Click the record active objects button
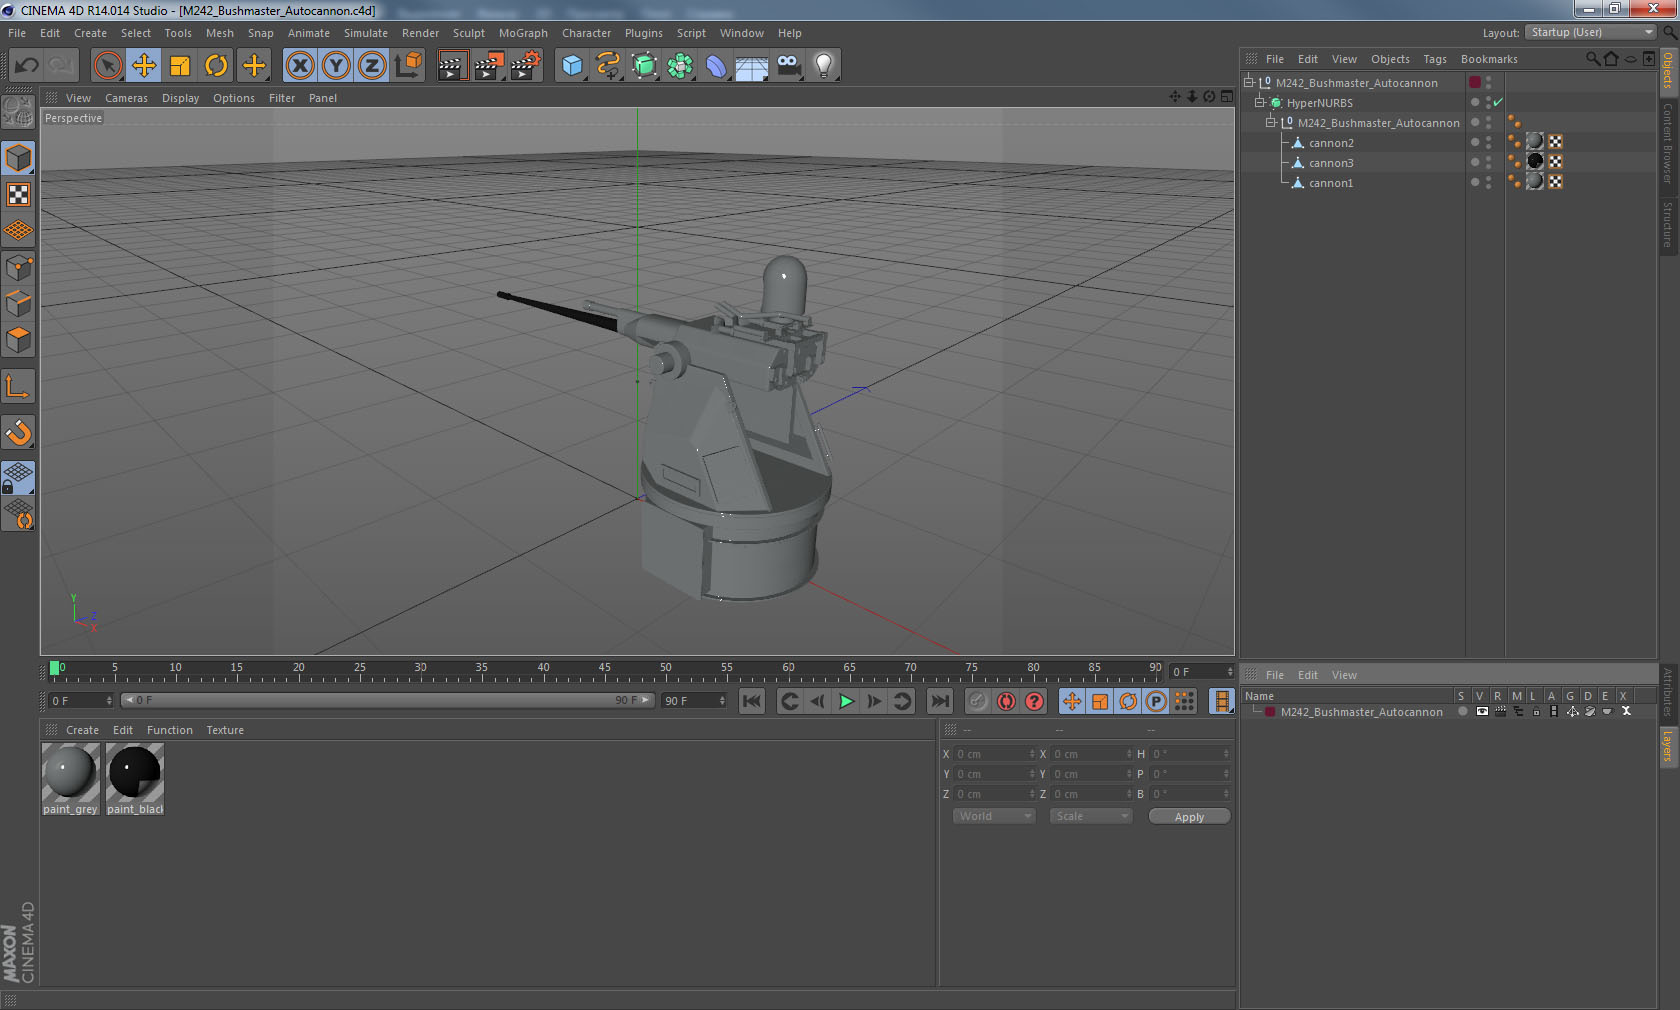Image resolution: width=1680 pixels, height=1010 pixels. [978, 701]
